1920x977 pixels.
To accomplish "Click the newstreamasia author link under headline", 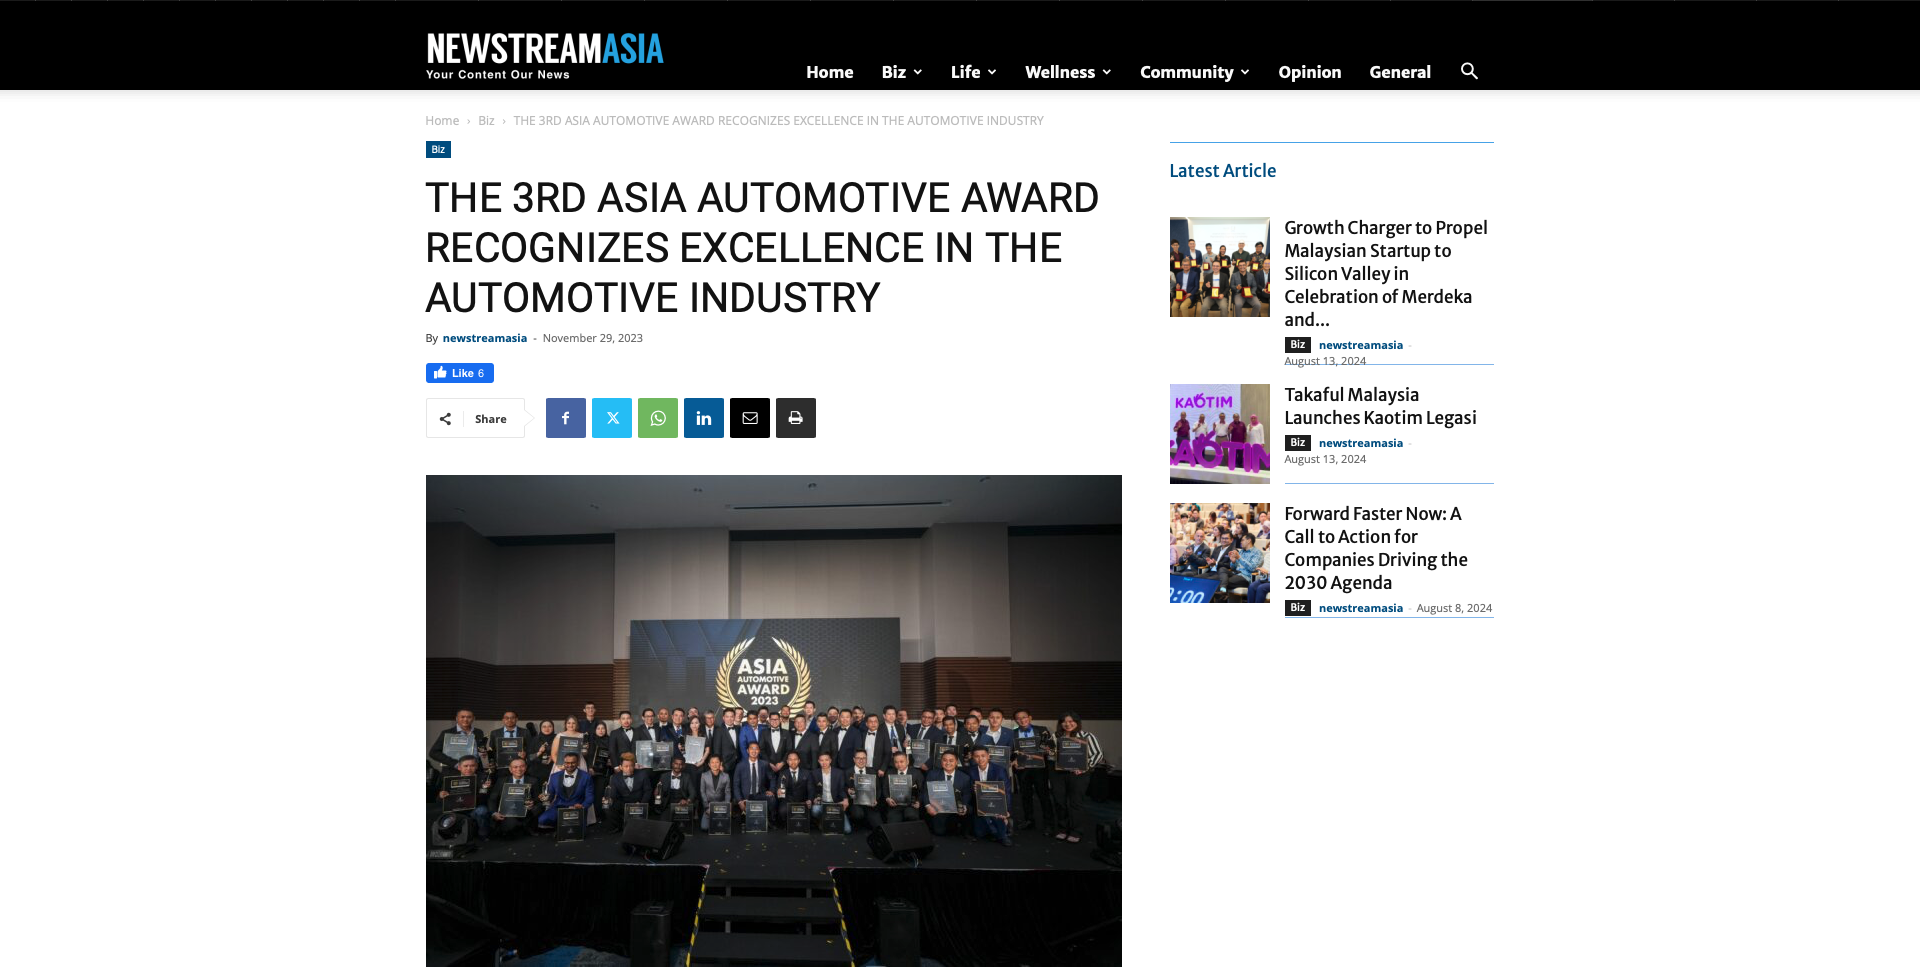I will point(484,338).
